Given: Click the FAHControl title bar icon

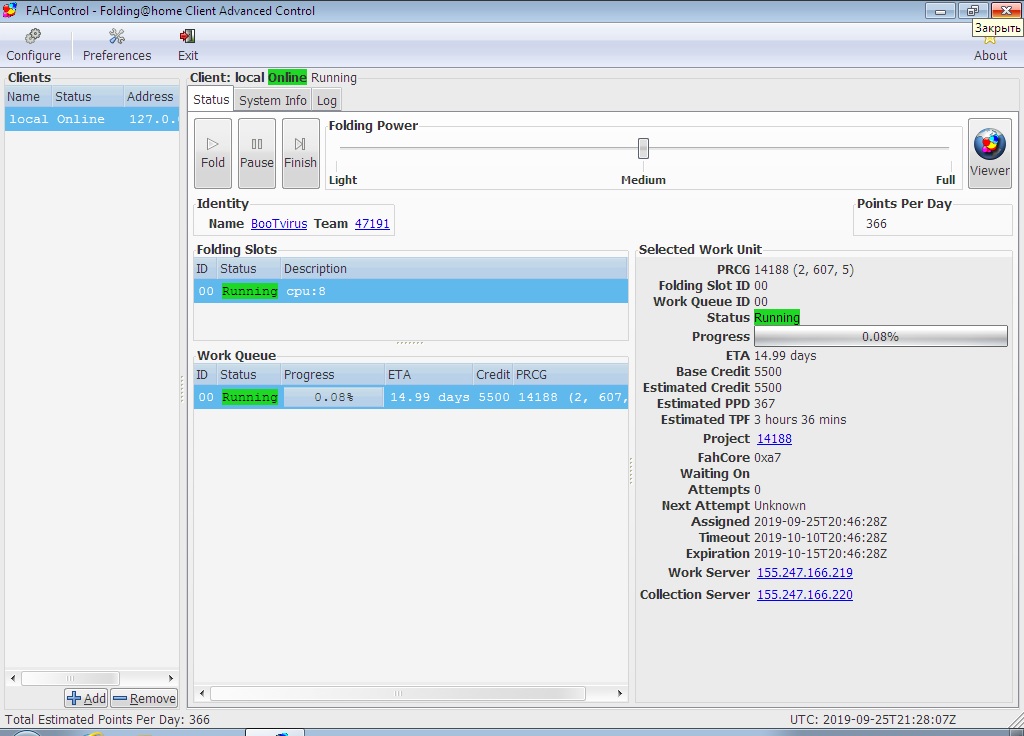Looking at the screenshot, I should (10, 10).
